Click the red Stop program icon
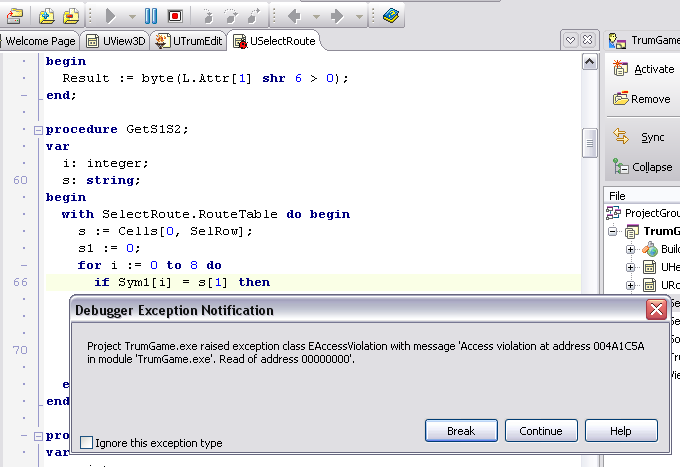 pyautogui.click(x=175, y=16)
